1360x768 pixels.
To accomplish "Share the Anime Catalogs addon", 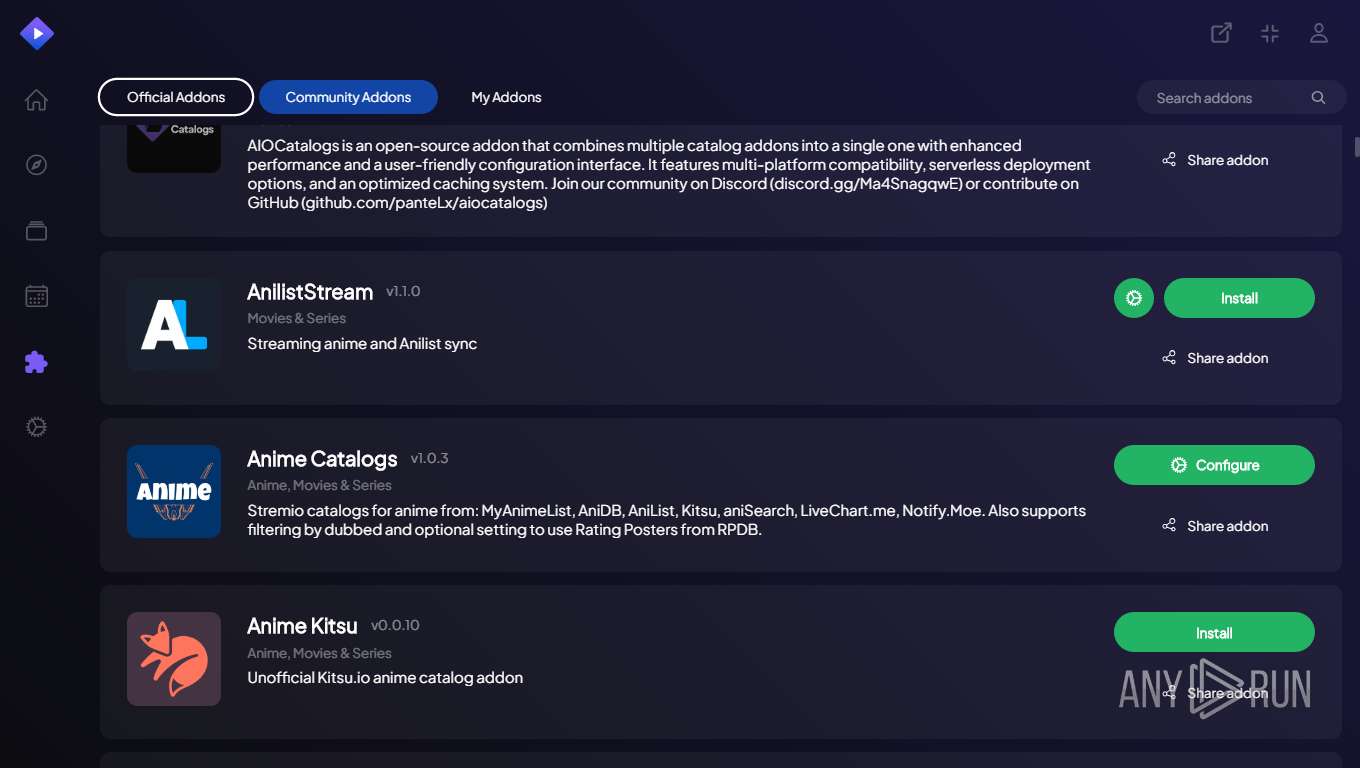I will [x=1214, y=526].
